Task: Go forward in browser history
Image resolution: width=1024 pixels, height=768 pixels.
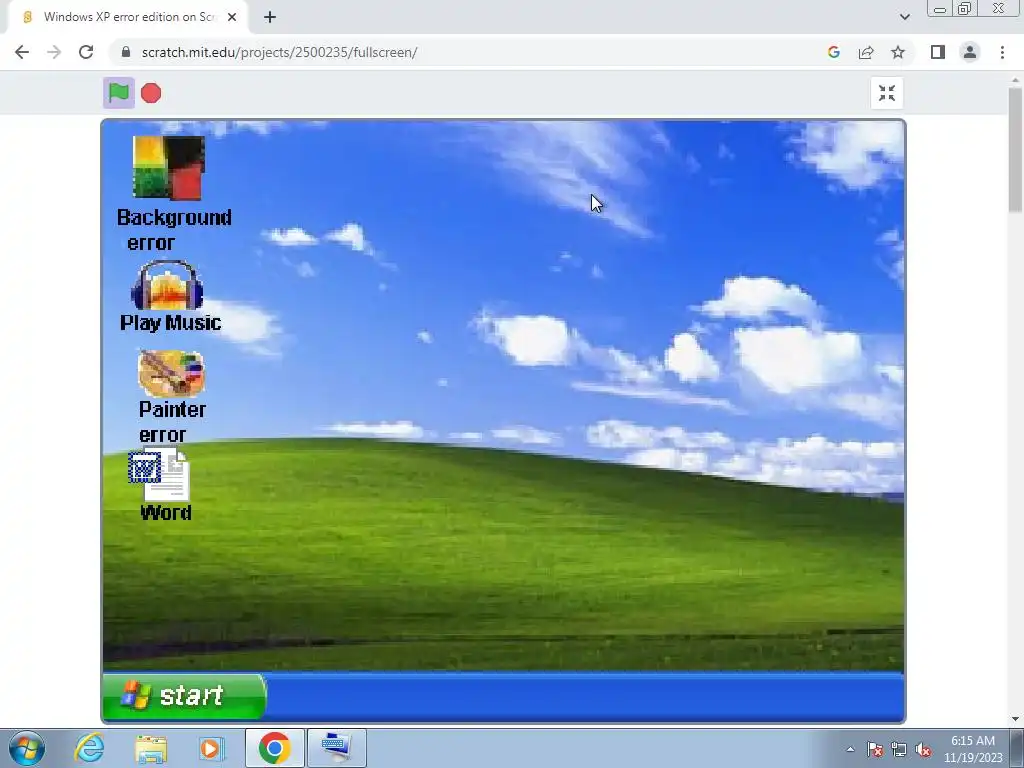Action: click(x=54, y=52)
